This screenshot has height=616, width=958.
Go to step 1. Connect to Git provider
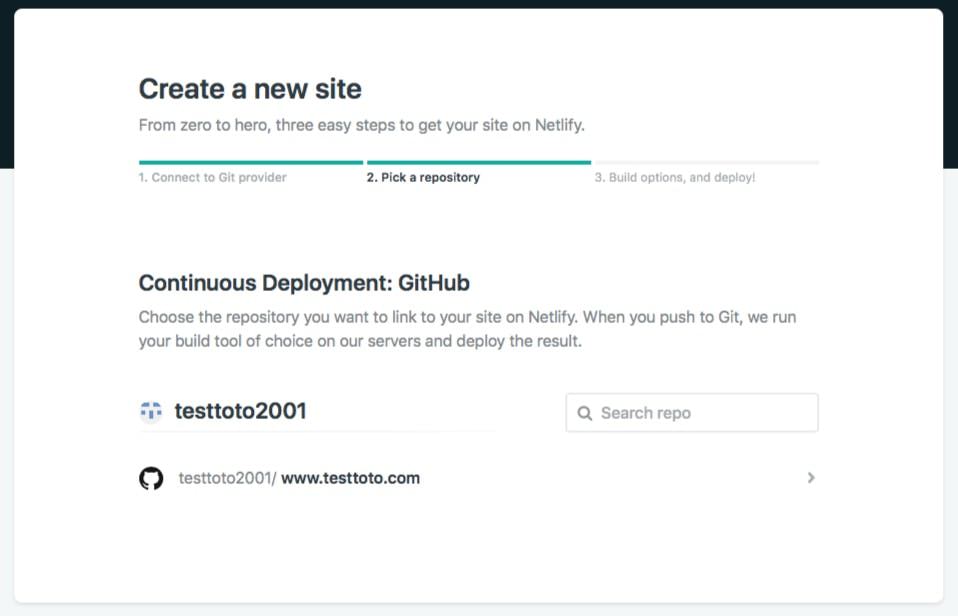coord(213,177)
